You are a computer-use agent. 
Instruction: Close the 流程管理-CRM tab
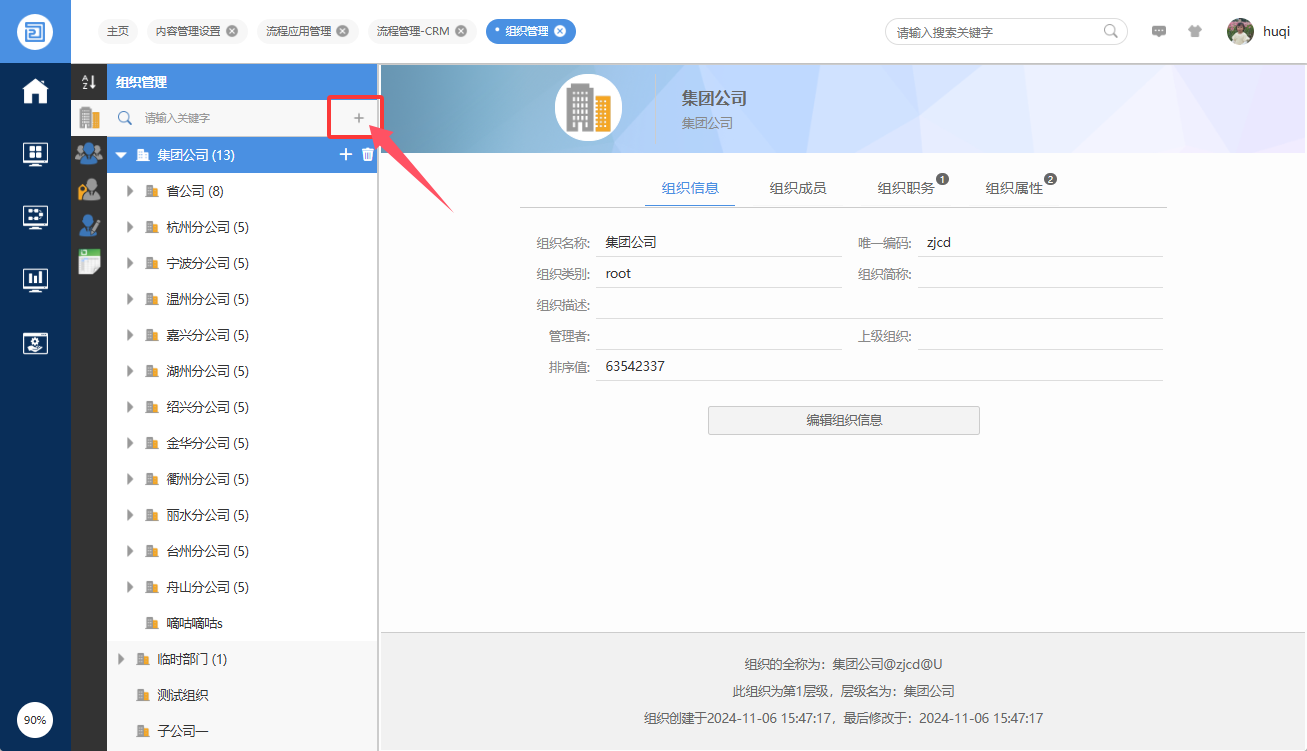(x=461, y=31)
